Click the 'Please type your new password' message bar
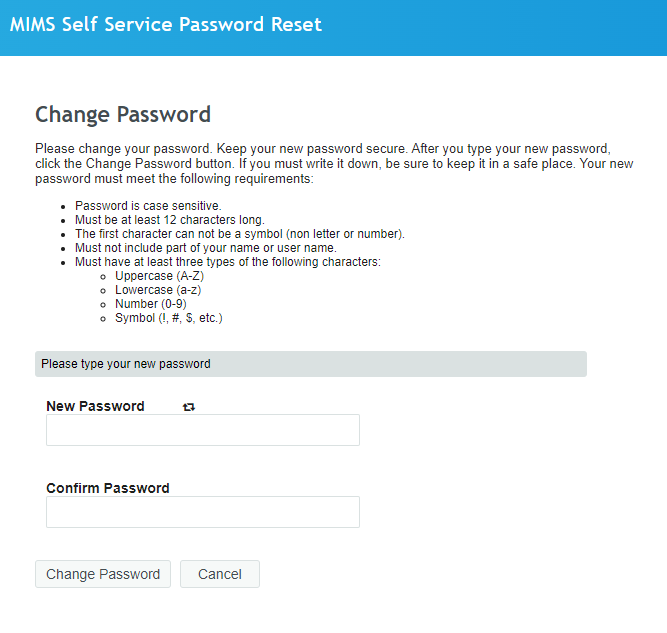 pyautogui.click(x=310, y=364)
